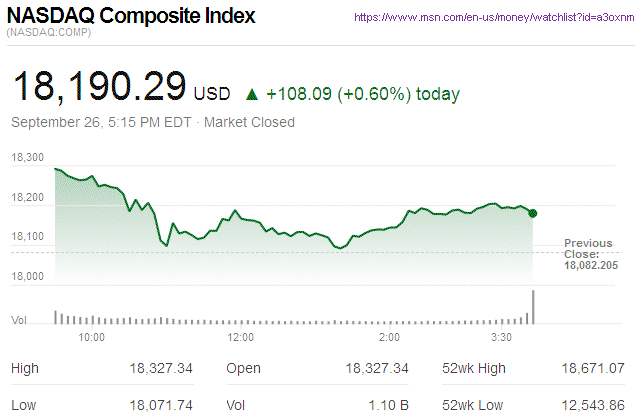The height and width of the screenshot is (420, 640).
Task: Click the NASDAQ Composite Index title
Action: 130,17
